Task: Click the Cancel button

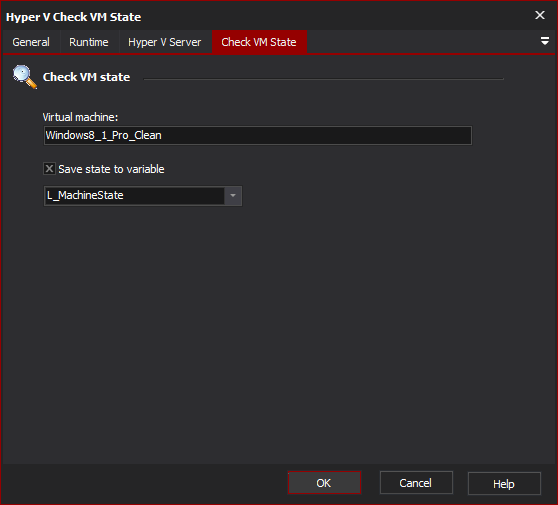Action: (x=416, y=483)
